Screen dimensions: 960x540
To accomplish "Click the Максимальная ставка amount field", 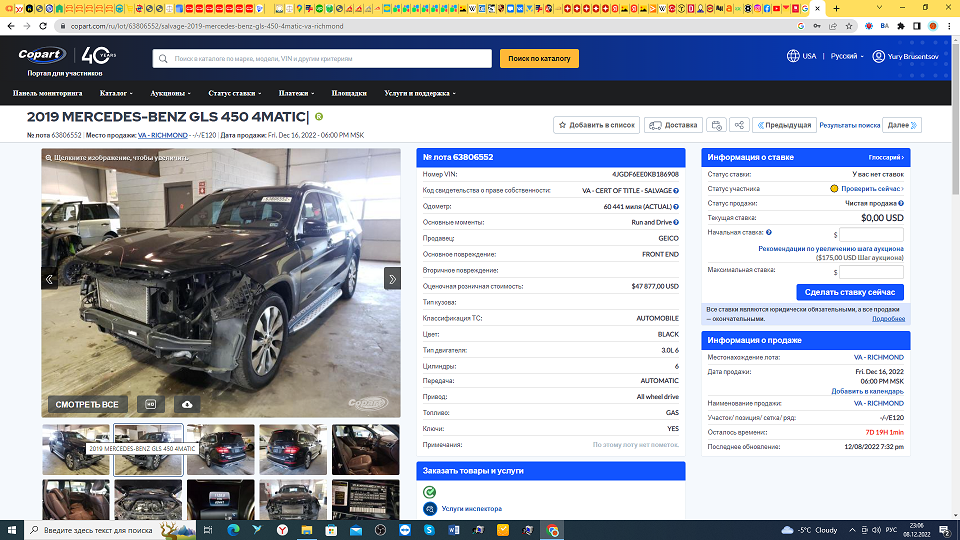I will [x=871, y=272].
